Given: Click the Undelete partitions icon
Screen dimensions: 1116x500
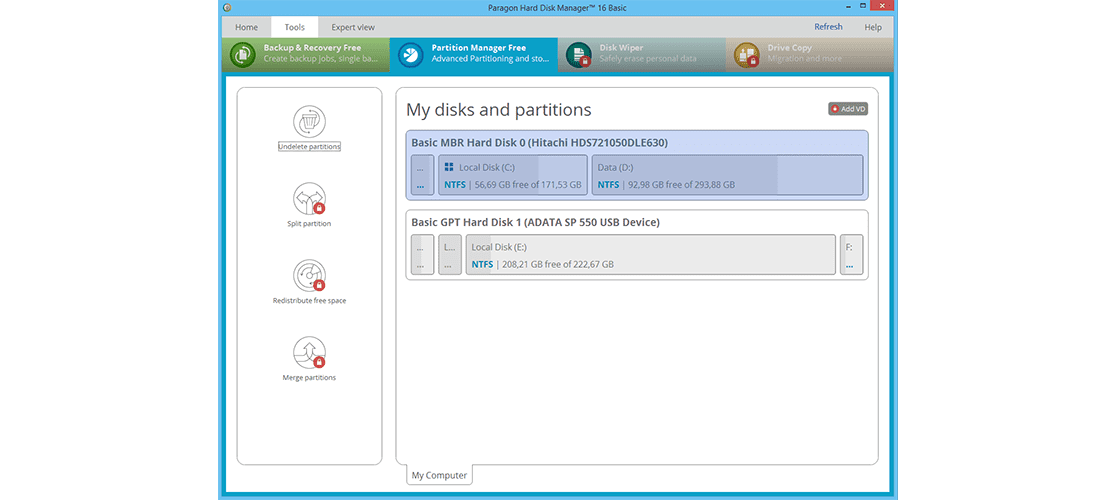Looking at the screenshot, I should [x=309, y=122].
